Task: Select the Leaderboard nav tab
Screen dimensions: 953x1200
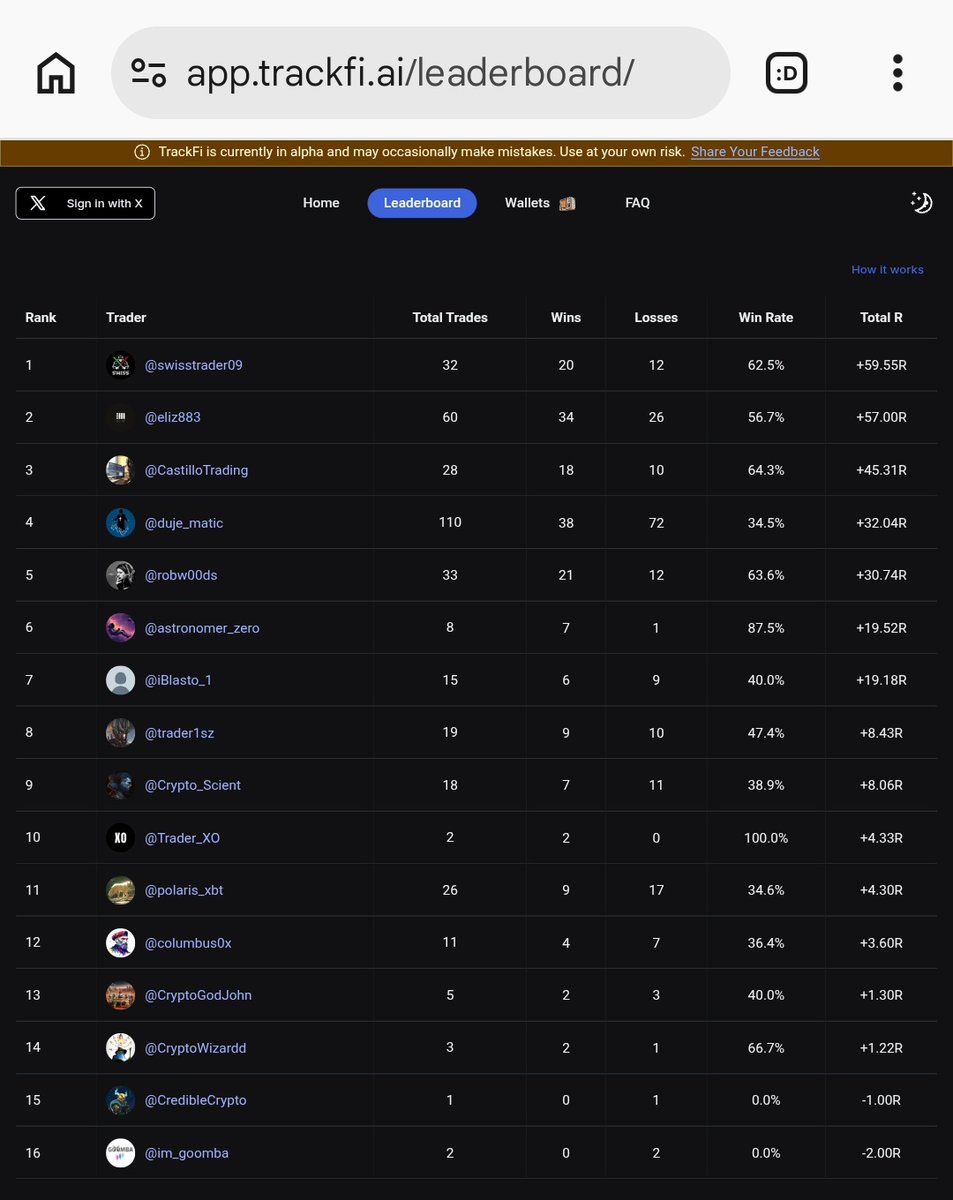Action: click(422, 203)
